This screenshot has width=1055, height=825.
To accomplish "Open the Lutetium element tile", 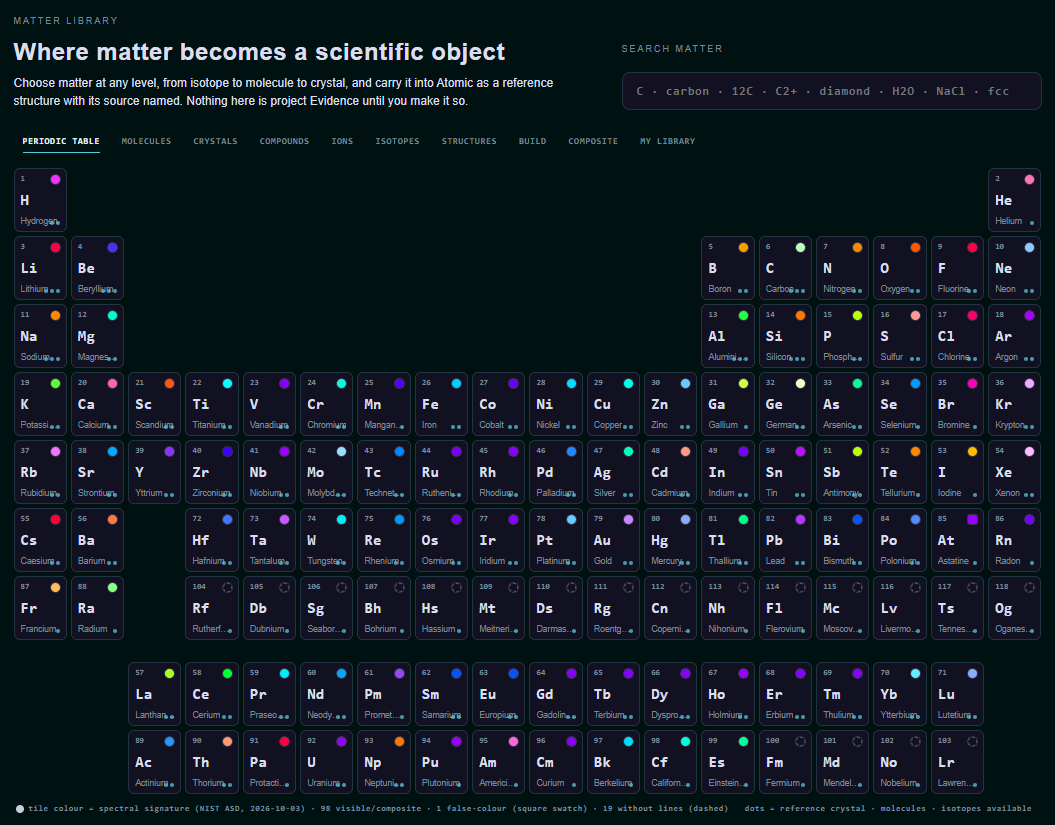I will (x=957, y=694).
